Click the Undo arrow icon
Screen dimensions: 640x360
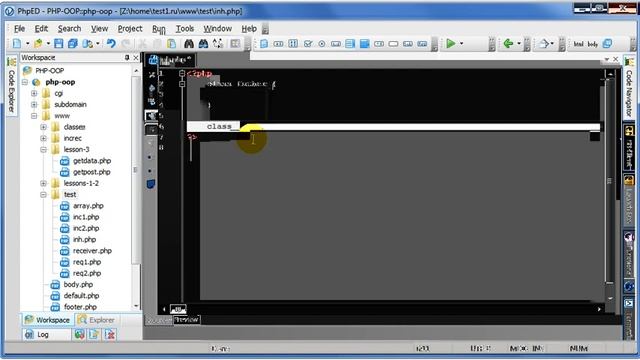[x=111, y=43]
